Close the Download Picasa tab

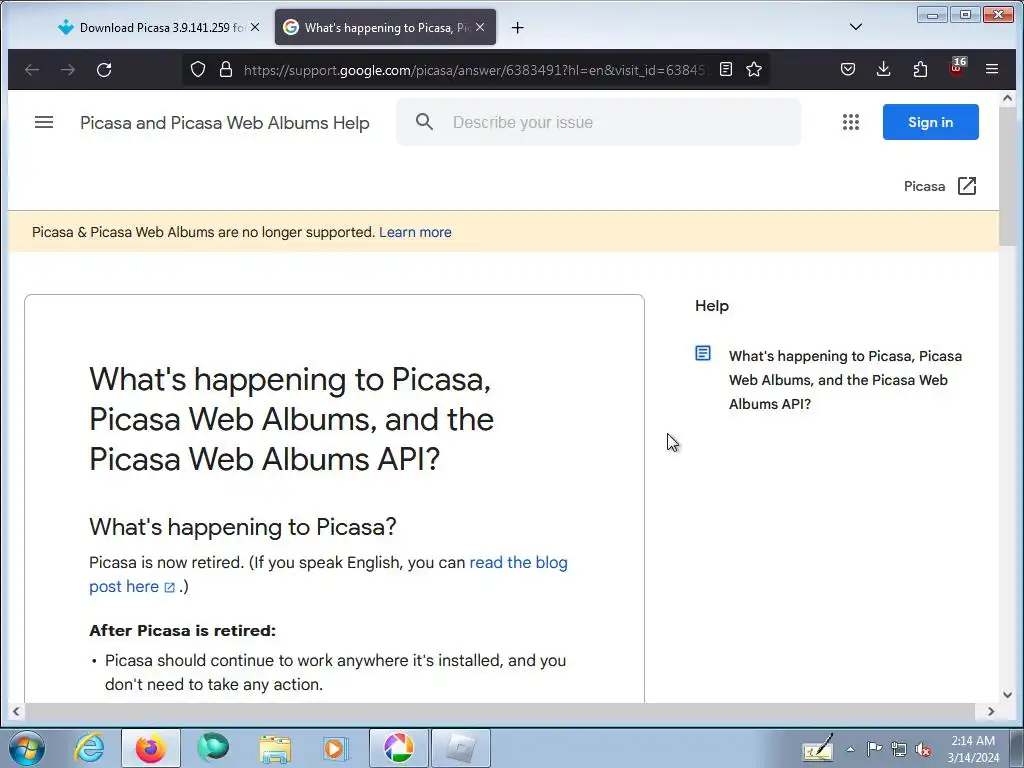[x=255, y=27]
